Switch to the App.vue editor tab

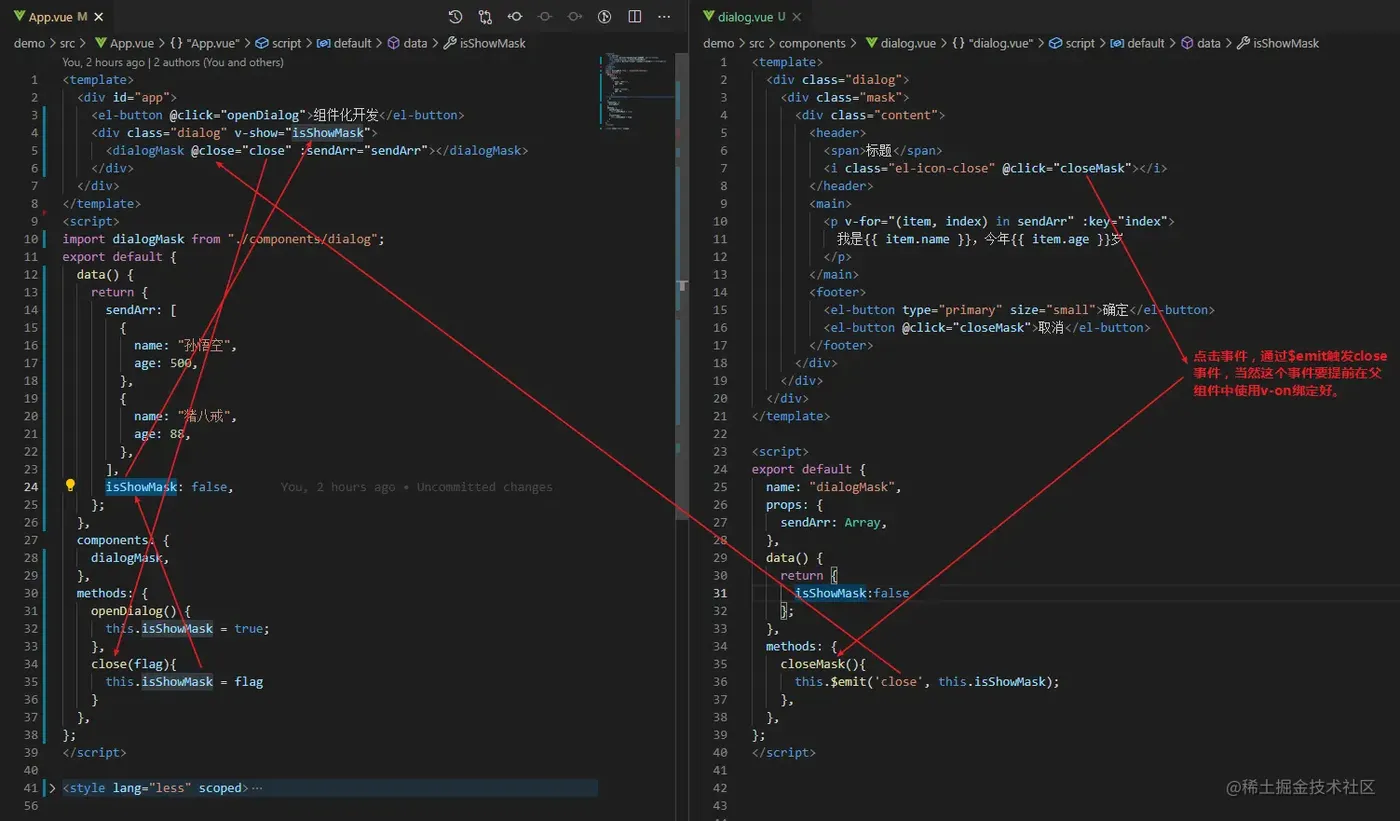(x=58, y=17)
